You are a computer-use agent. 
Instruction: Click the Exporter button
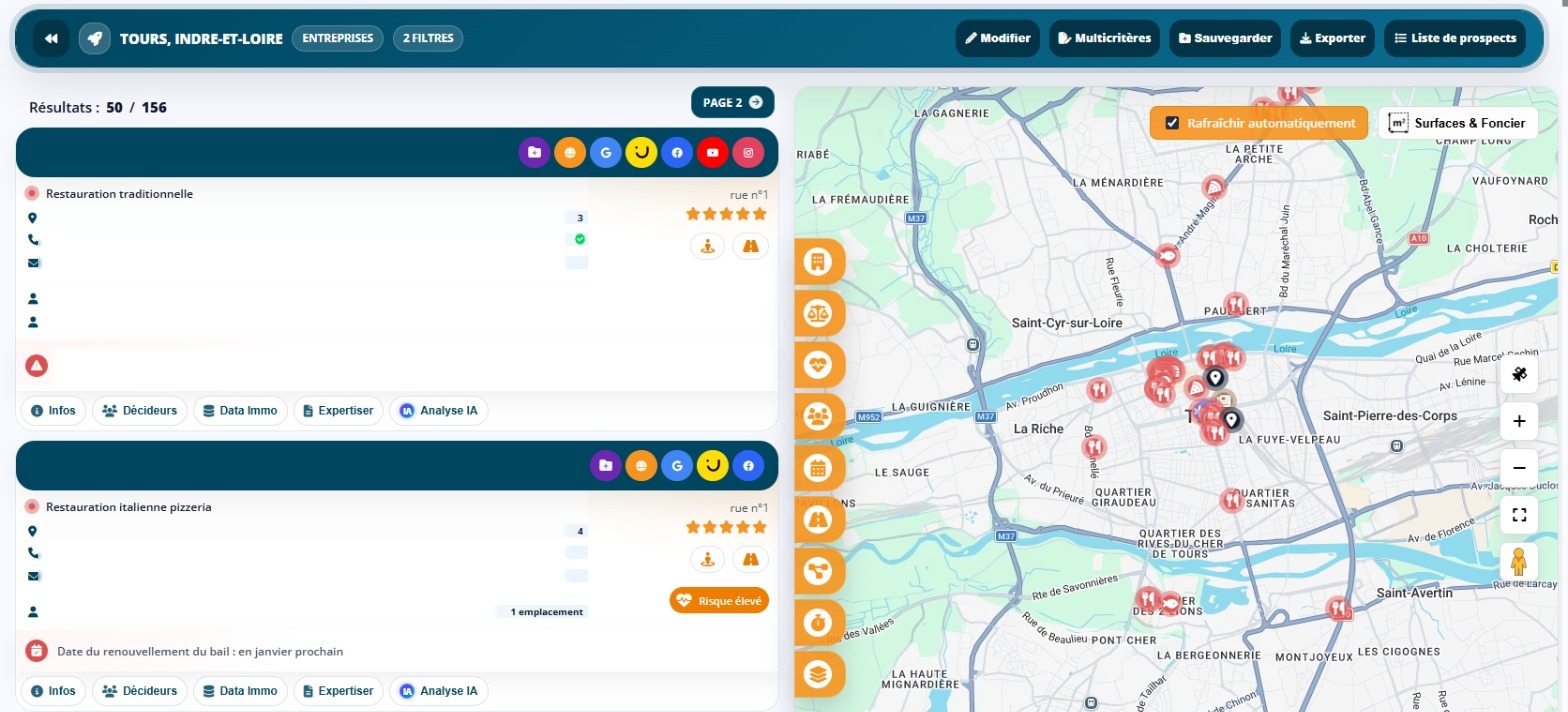click(1332, 39)
